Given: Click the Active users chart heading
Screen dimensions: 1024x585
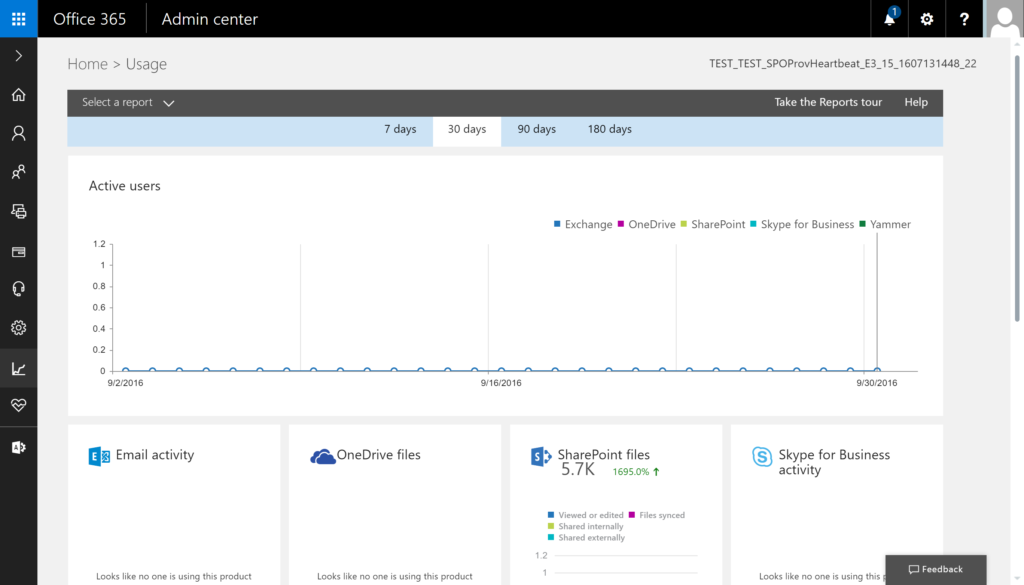Looking at the screenshot, I should (x=125, y=185).
